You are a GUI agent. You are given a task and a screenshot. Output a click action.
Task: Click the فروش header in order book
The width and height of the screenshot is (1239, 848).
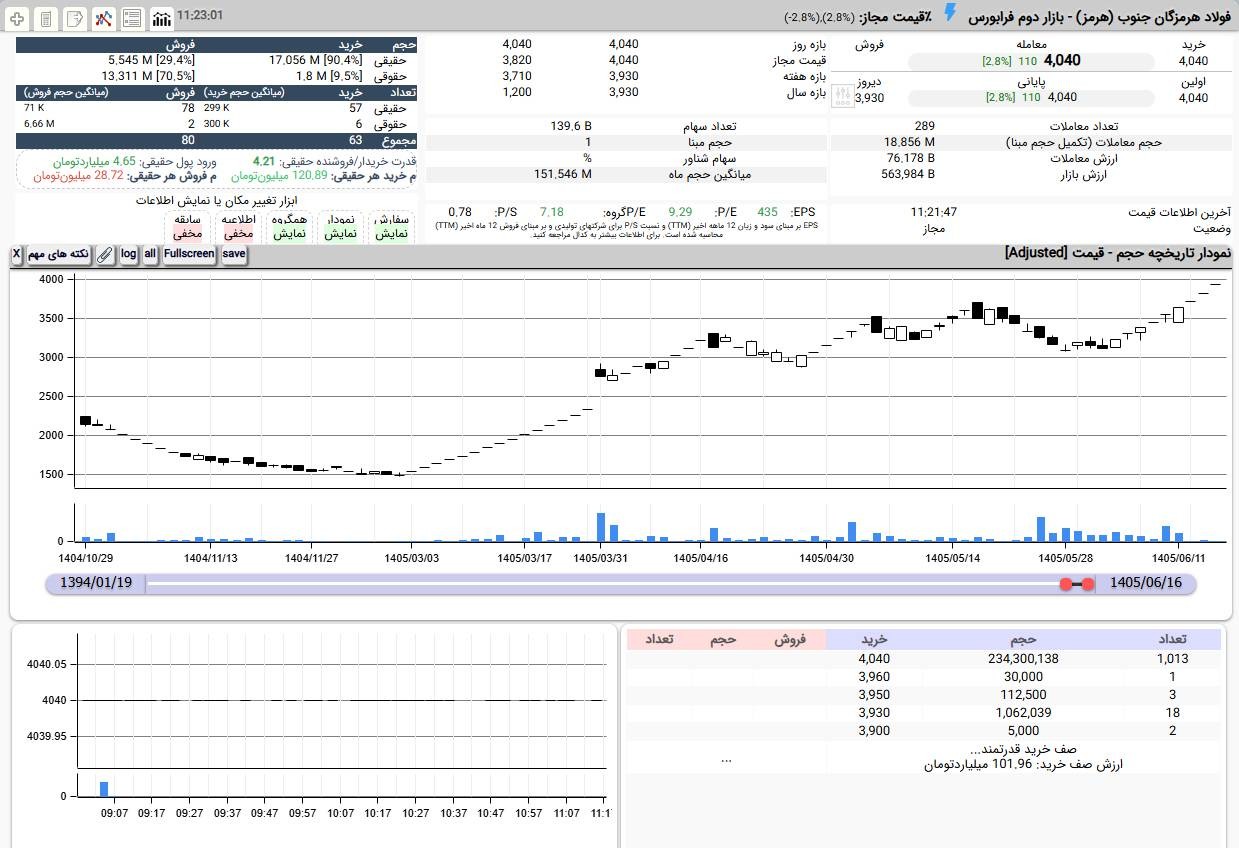pyautogui.click(x=790, y=640)
